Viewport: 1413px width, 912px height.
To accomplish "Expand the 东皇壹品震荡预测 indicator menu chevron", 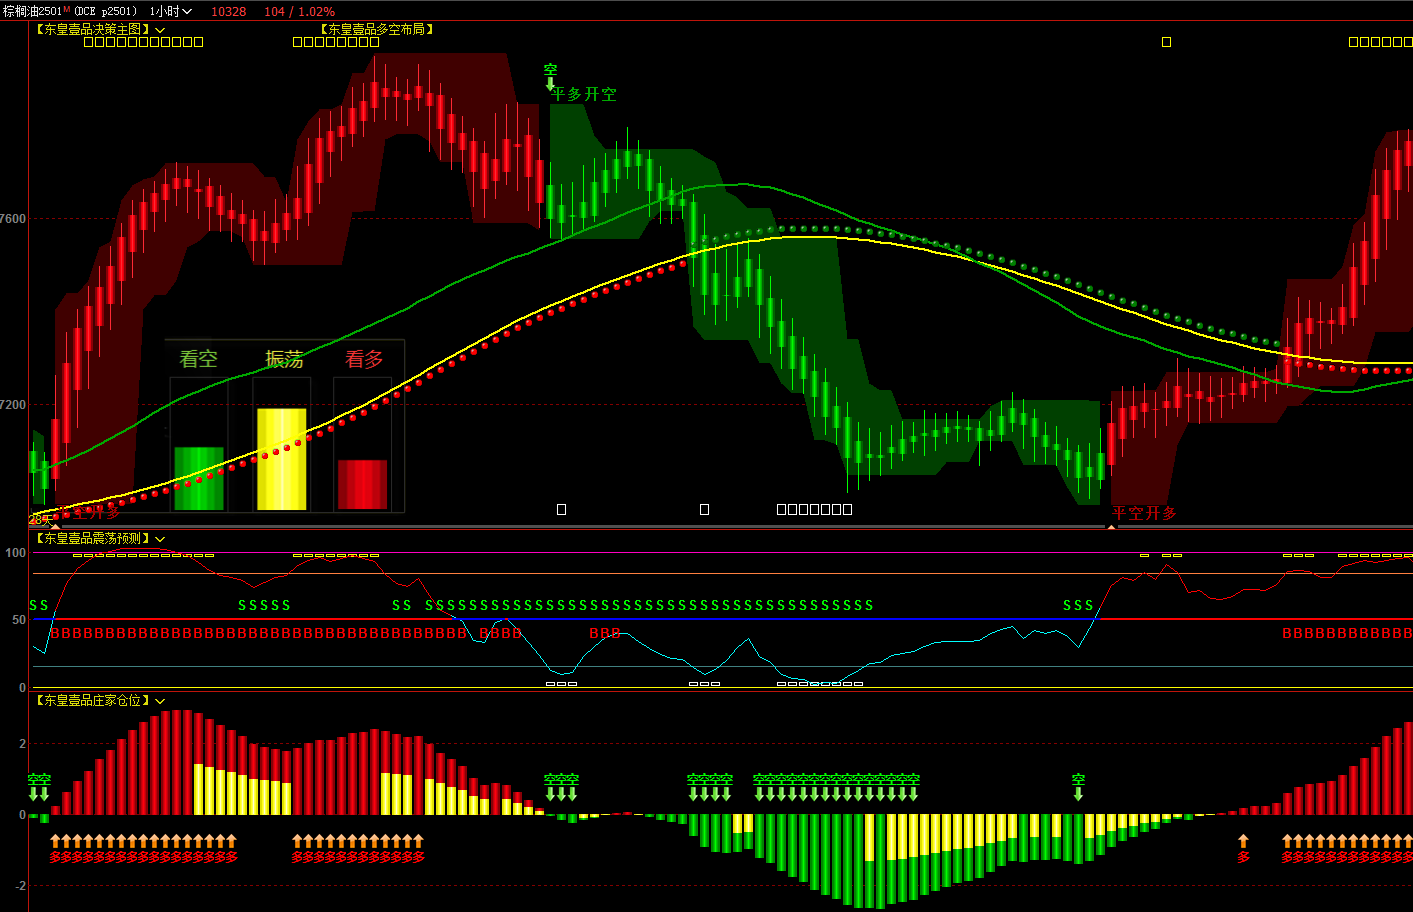I will point(160,539).
